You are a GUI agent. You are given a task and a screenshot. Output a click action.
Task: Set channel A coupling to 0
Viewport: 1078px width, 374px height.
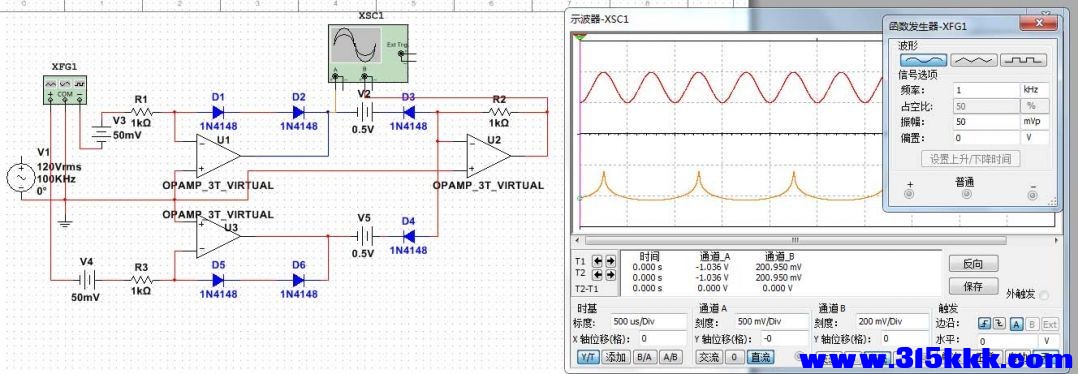pos(734,357)
